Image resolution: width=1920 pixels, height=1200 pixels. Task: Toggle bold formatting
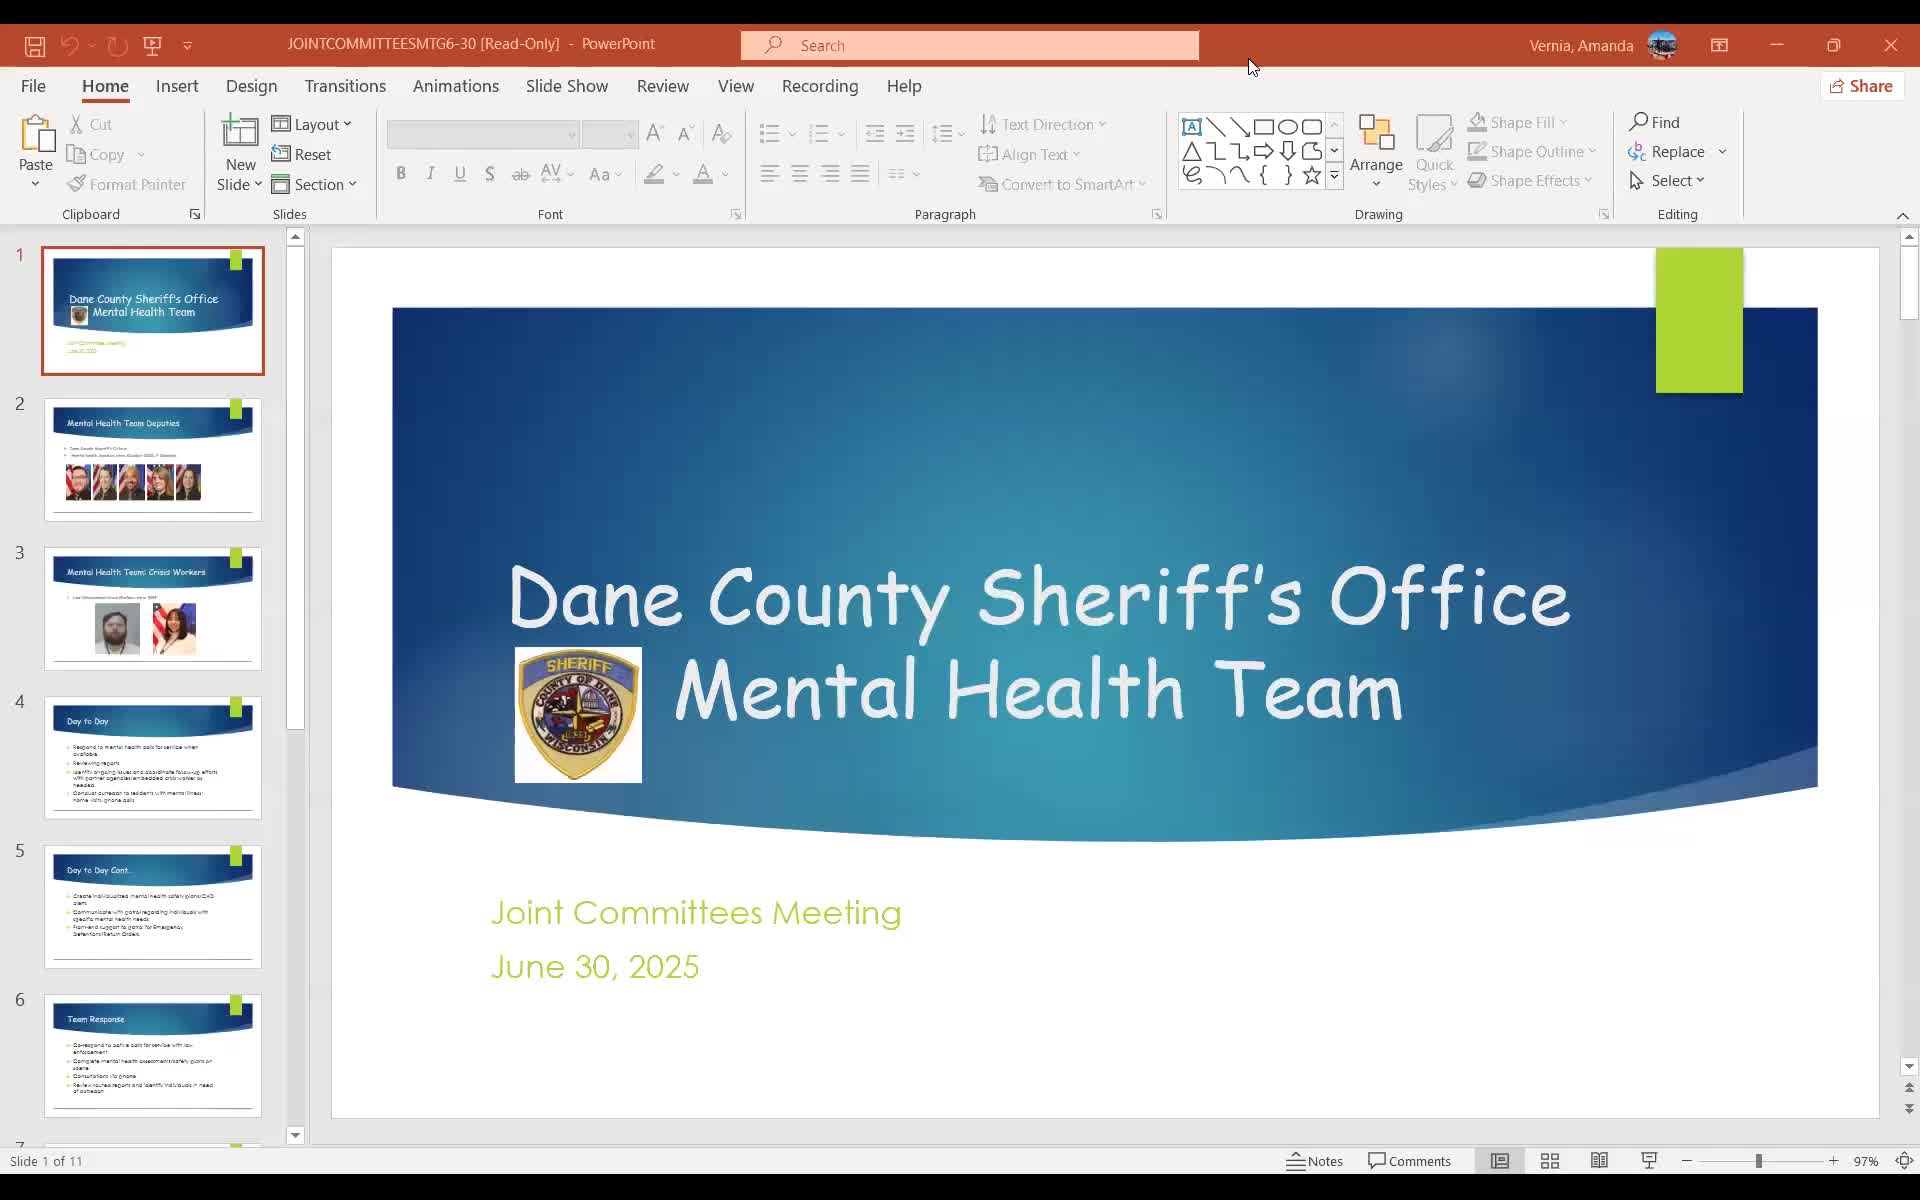(401, 172)
